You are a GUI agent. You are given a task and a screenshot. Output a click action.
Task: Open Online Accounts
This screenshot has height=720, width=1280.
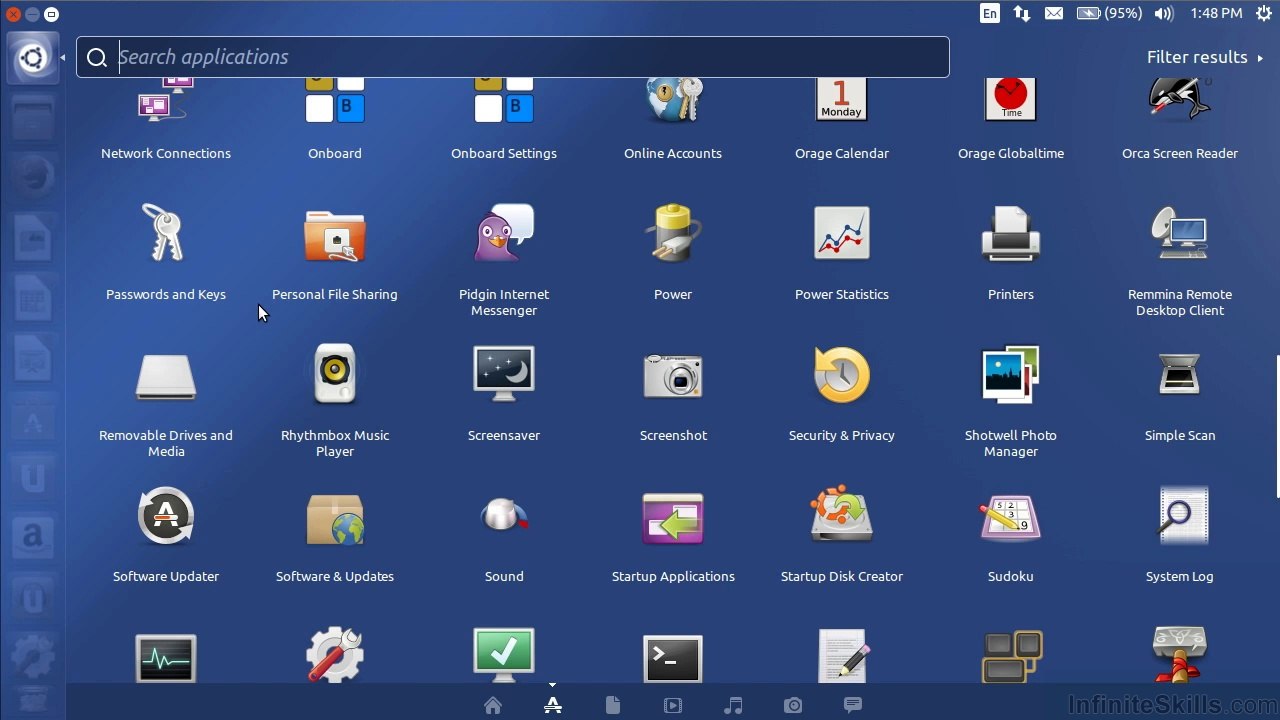click(x=673, y=118)
